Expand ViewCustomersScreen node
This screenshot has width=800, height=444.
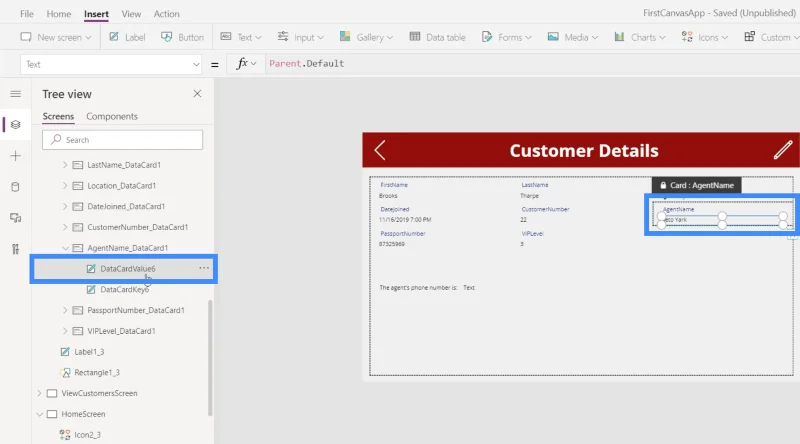click(x=39, y=393)
